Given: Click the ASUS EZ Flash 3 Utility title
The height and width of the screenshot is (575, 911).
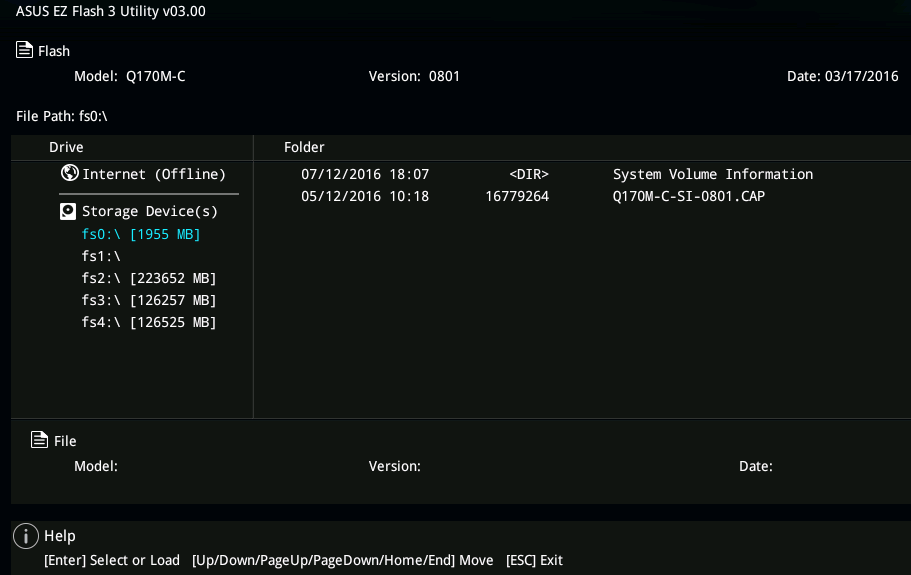Looking at the screenshot, I should click(110, 11).
